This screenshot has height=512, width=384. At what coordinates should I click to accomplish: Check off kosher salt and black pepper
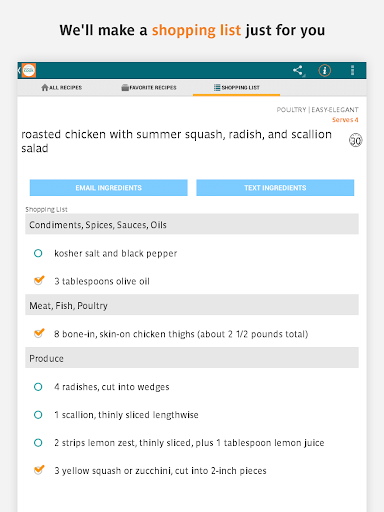click(38, 253)
